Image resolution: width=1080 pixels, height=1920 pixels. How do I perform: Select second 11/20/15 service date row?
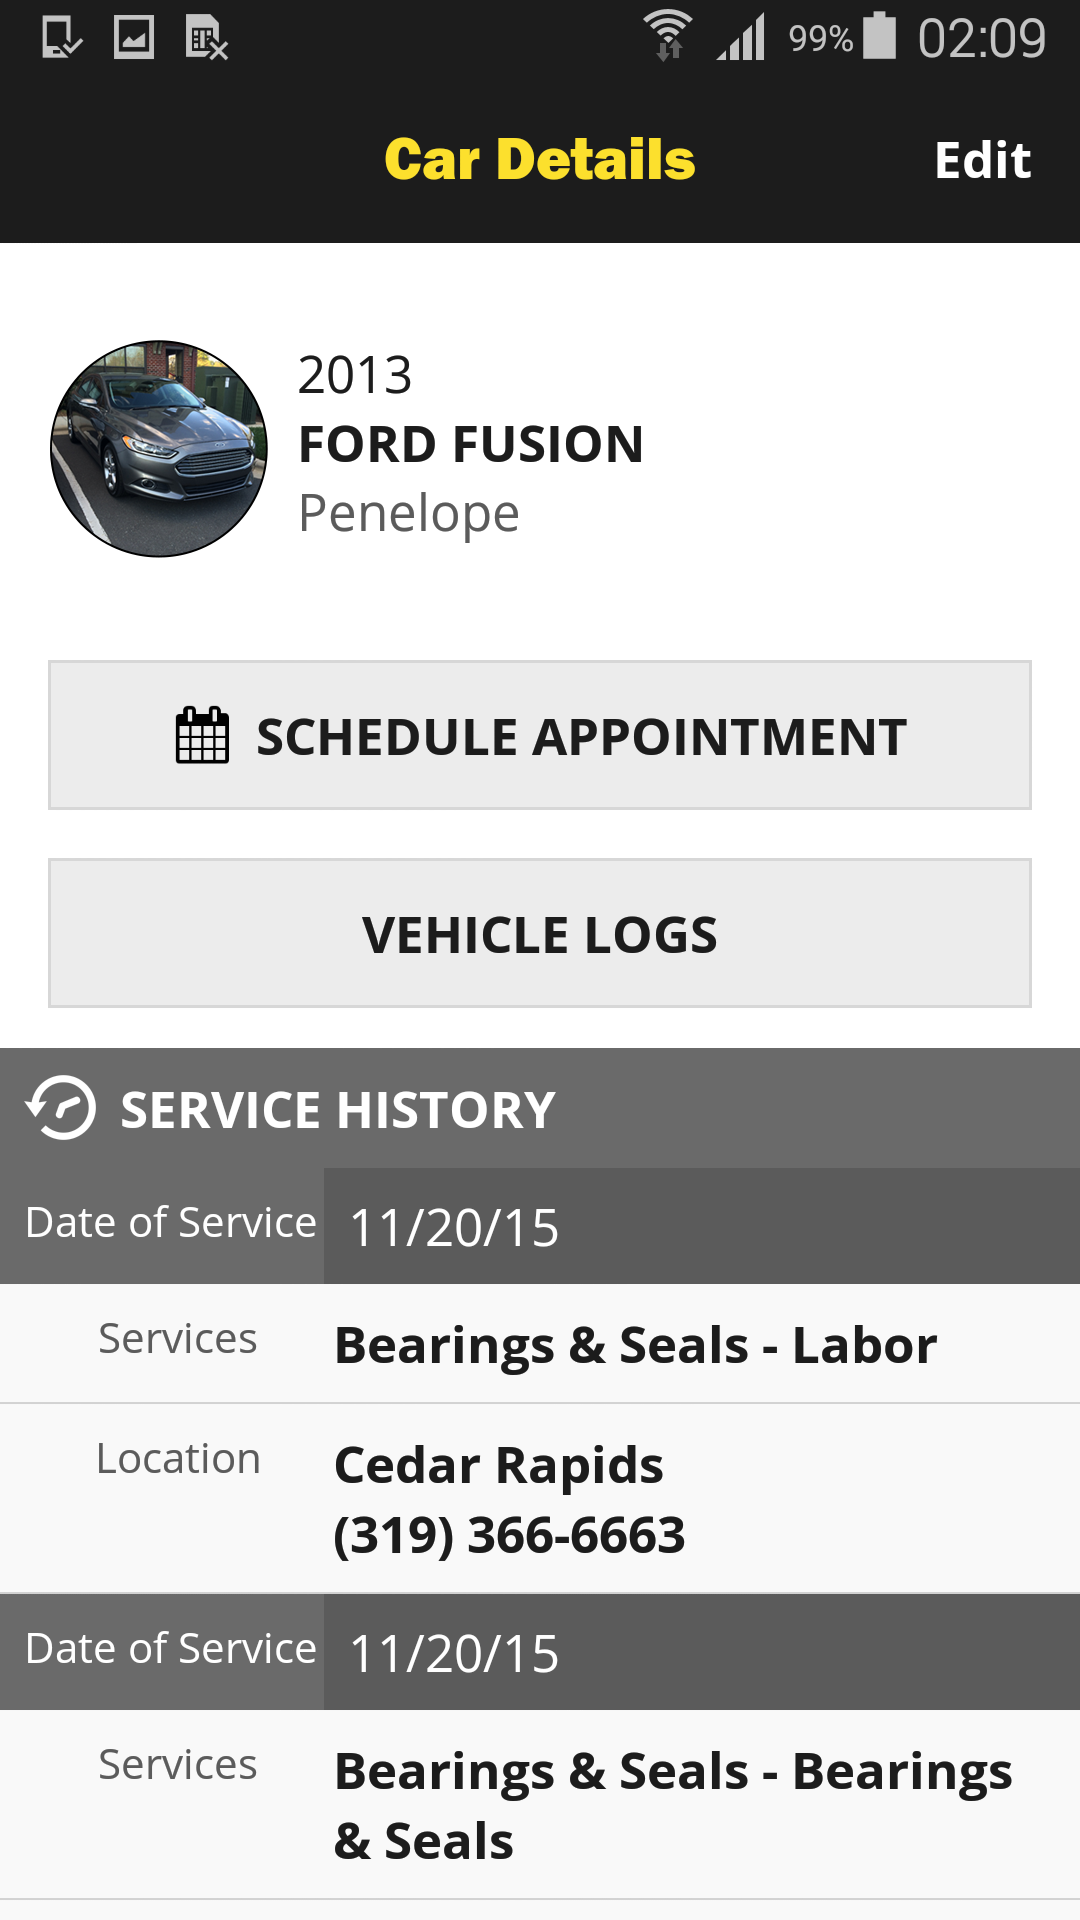[540, 1652]
